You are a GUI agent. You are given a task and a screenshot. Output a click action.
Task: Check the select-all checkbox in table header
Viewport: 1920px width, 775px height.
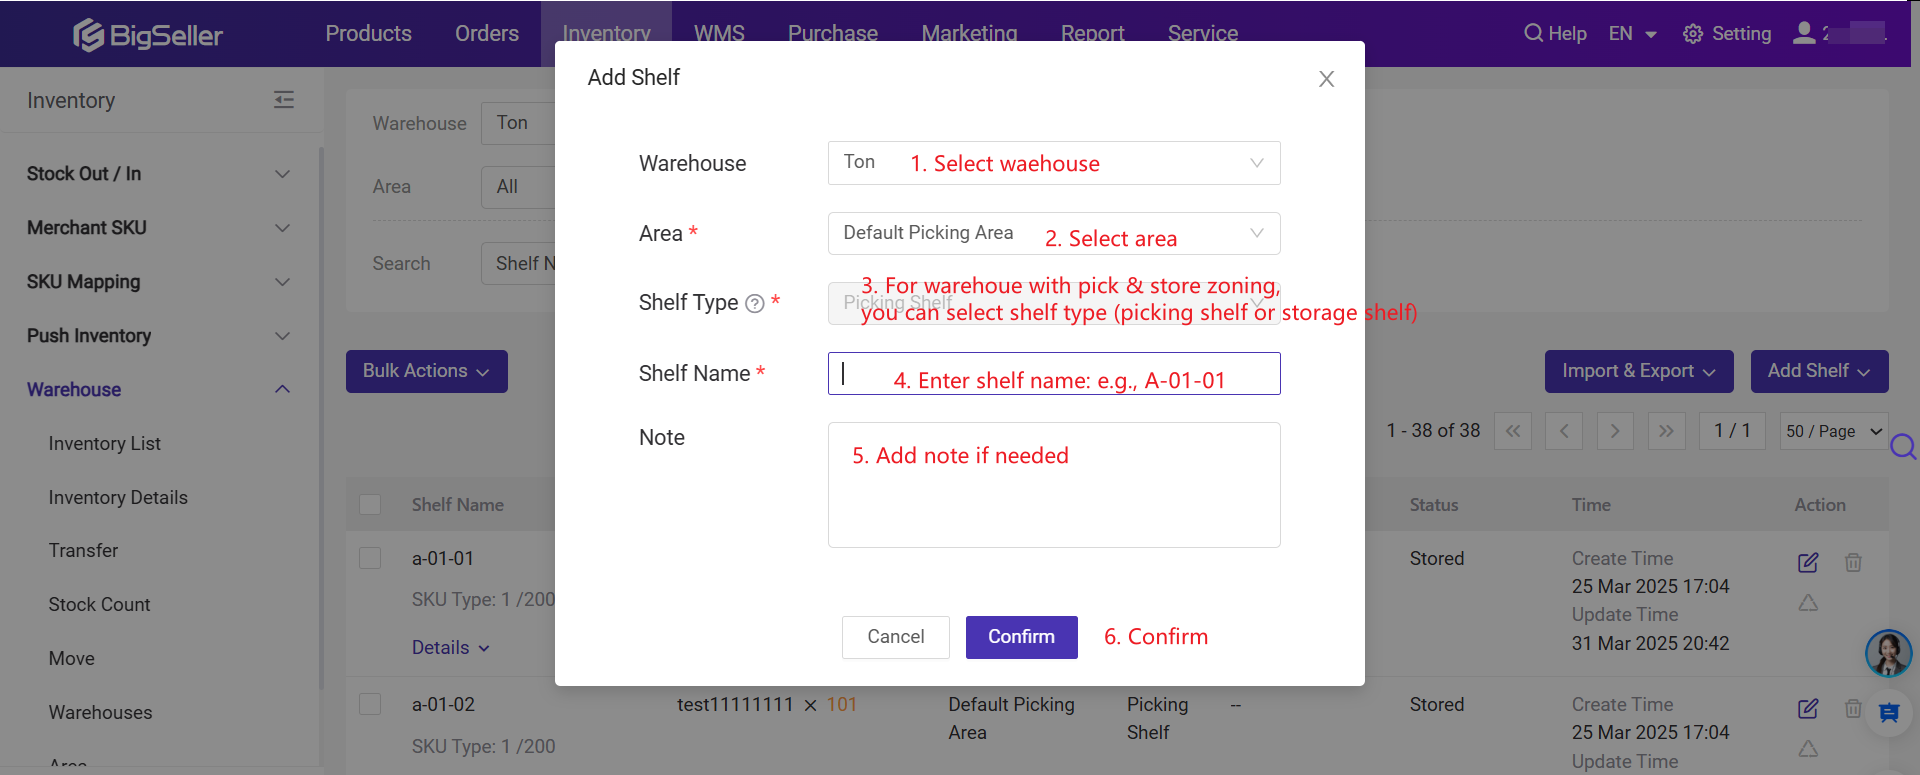[370, 504]
